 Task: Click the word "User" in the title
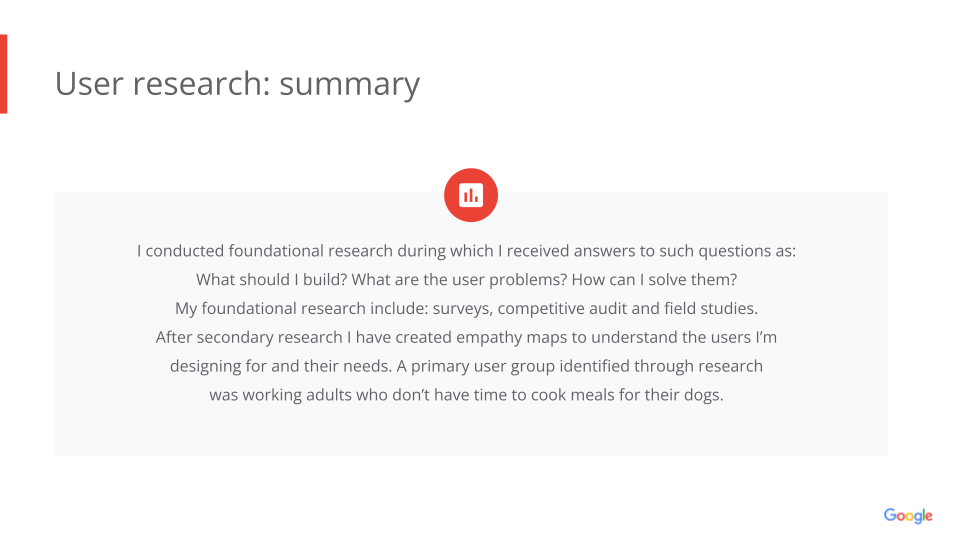[89, 83]
